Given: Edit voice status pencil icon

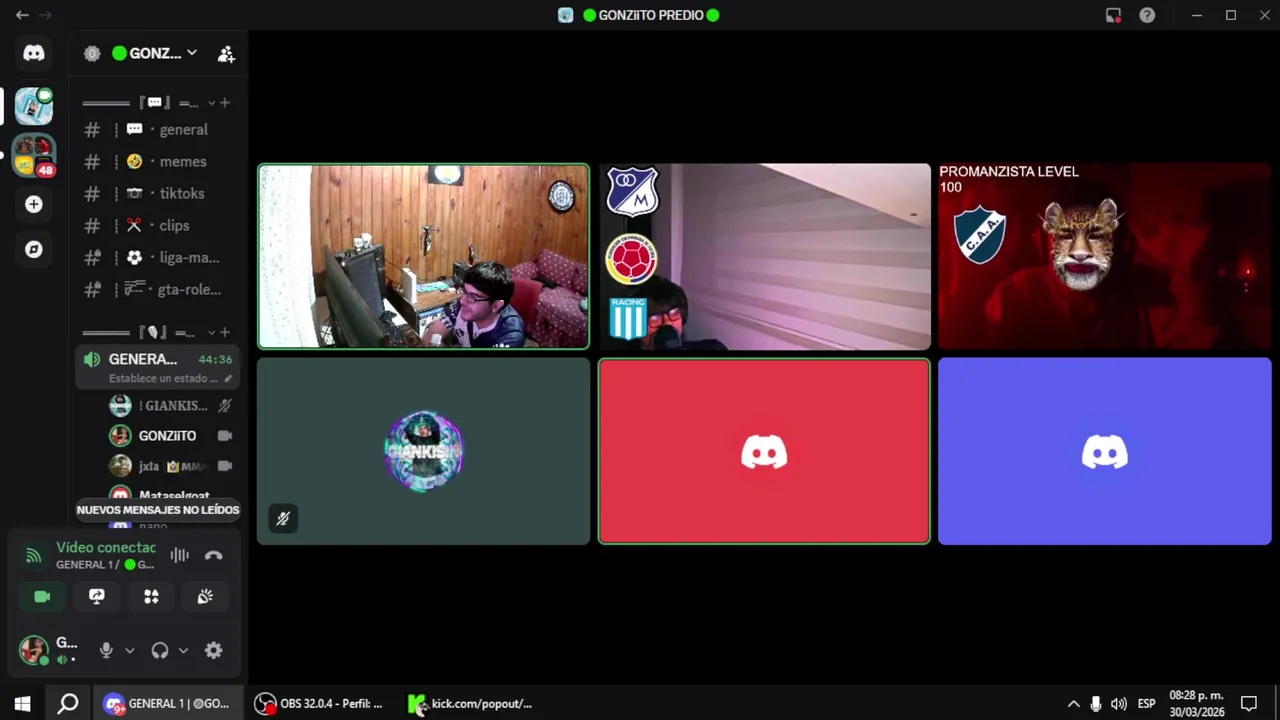Looking at the screenshot, I should click(x=228, y=379).
